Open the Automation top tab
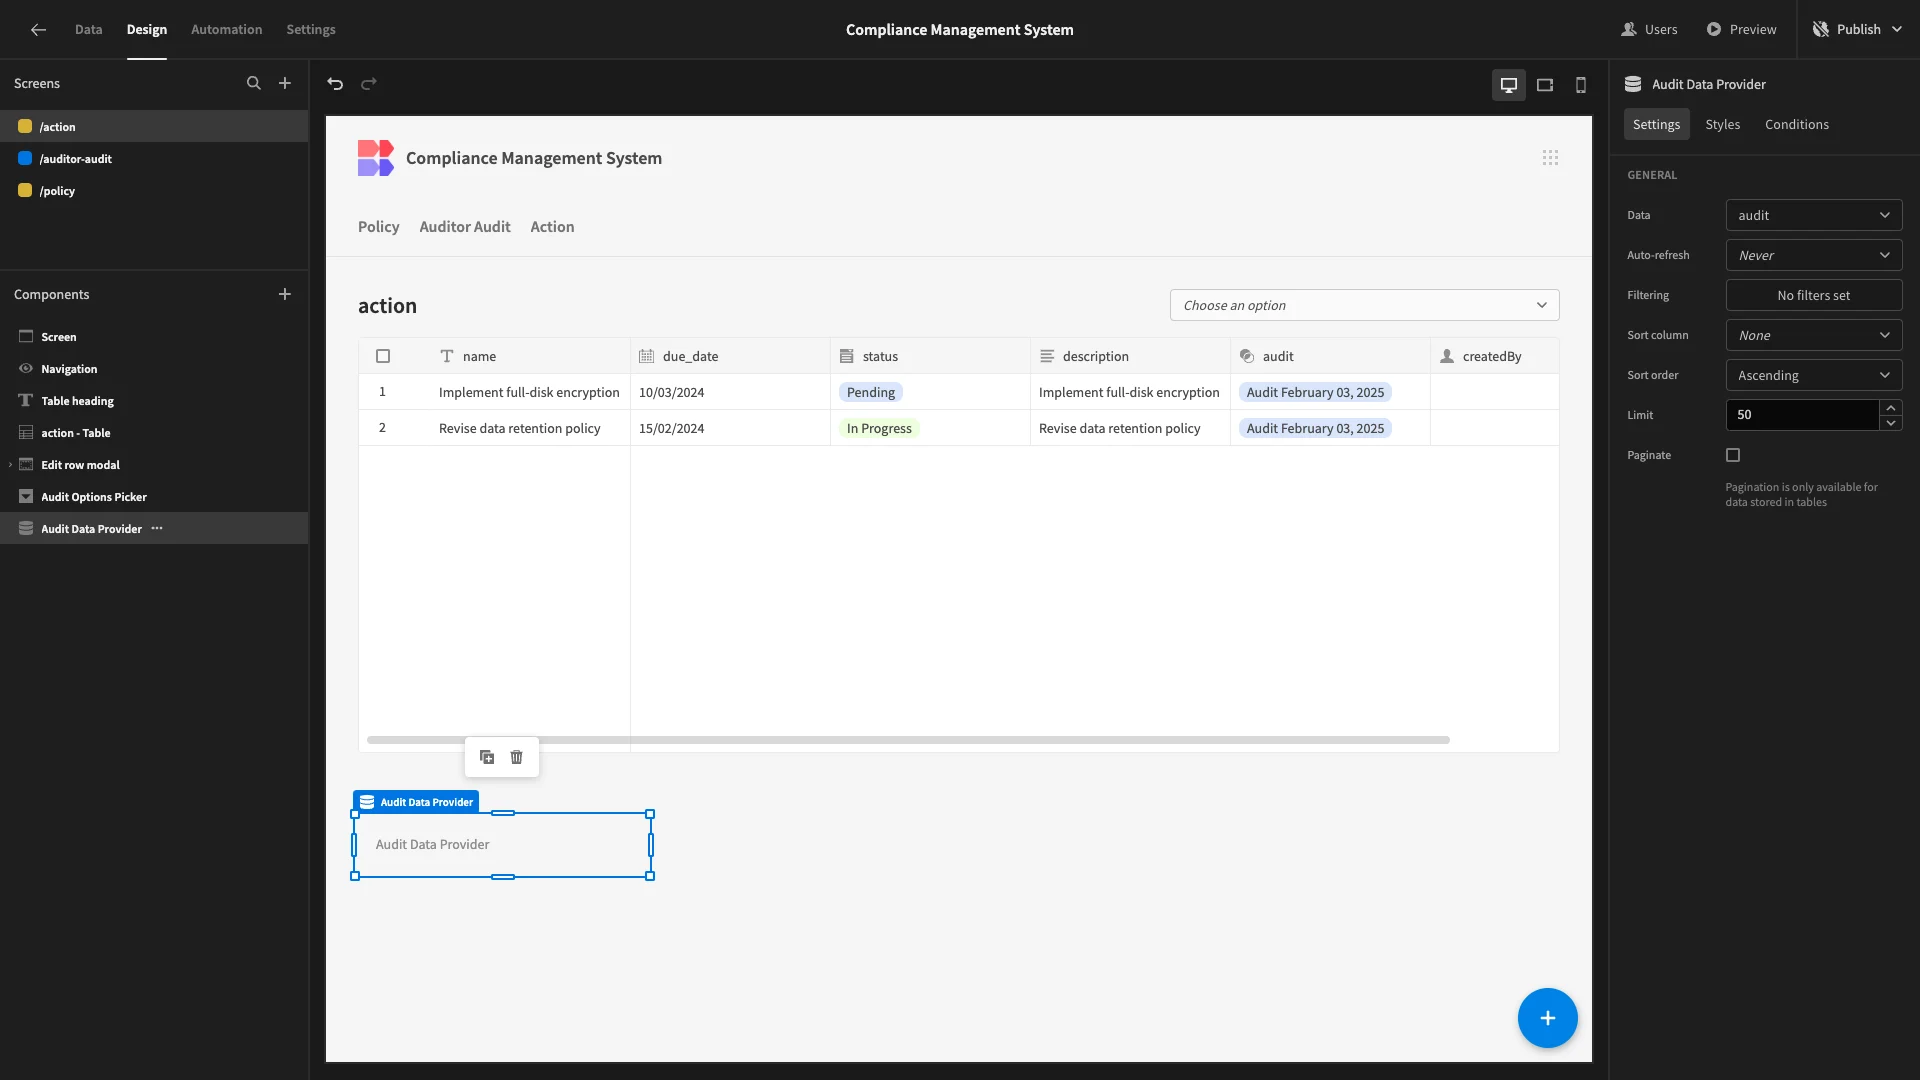 pyautogui.click(x=226, y=29)
